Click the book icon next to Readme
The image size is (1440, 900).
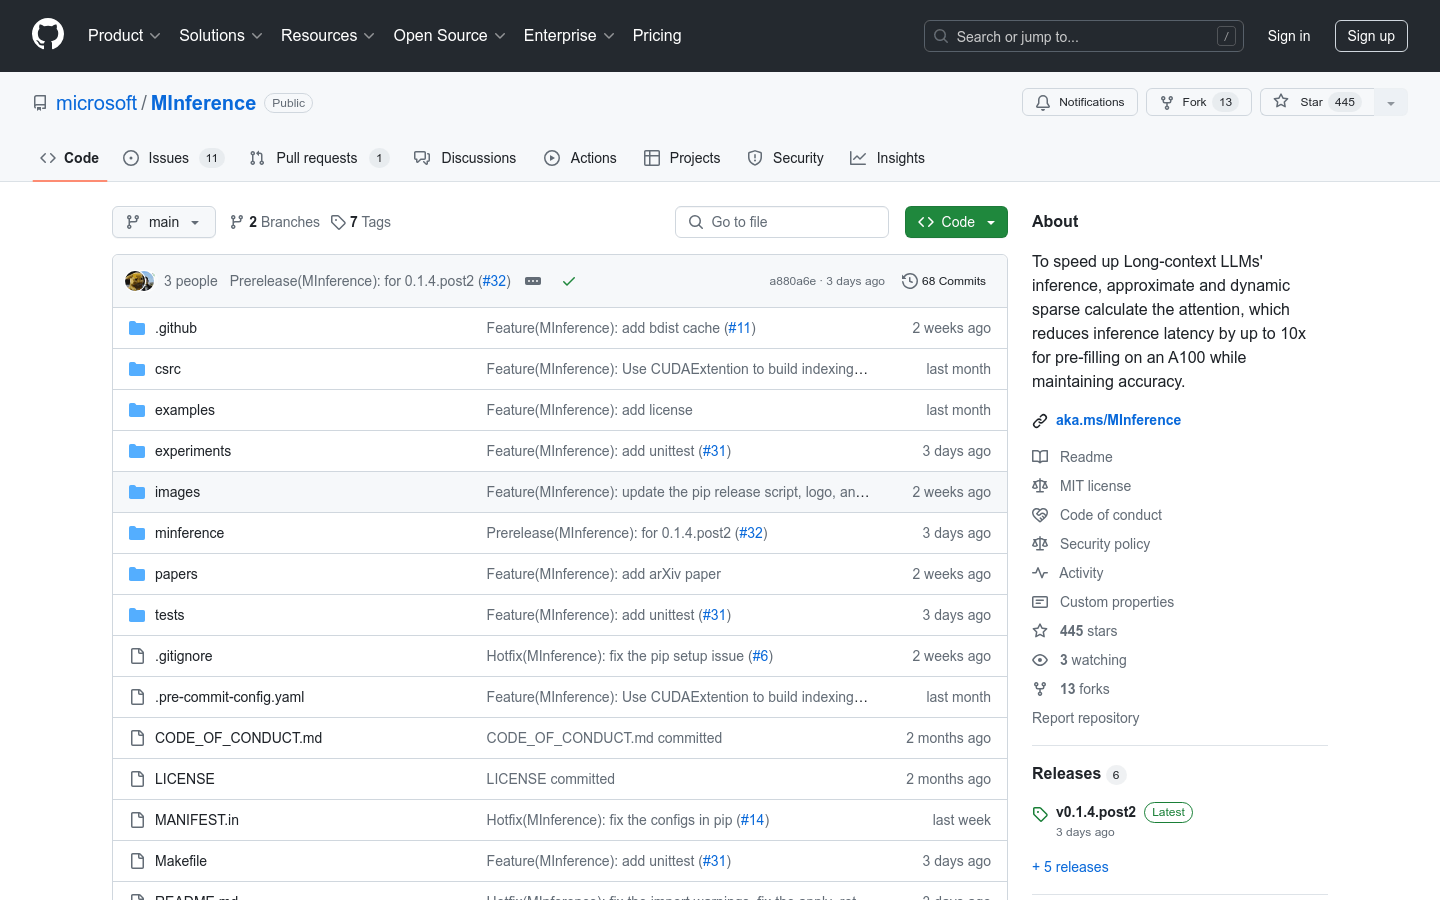coord(1040,457)
